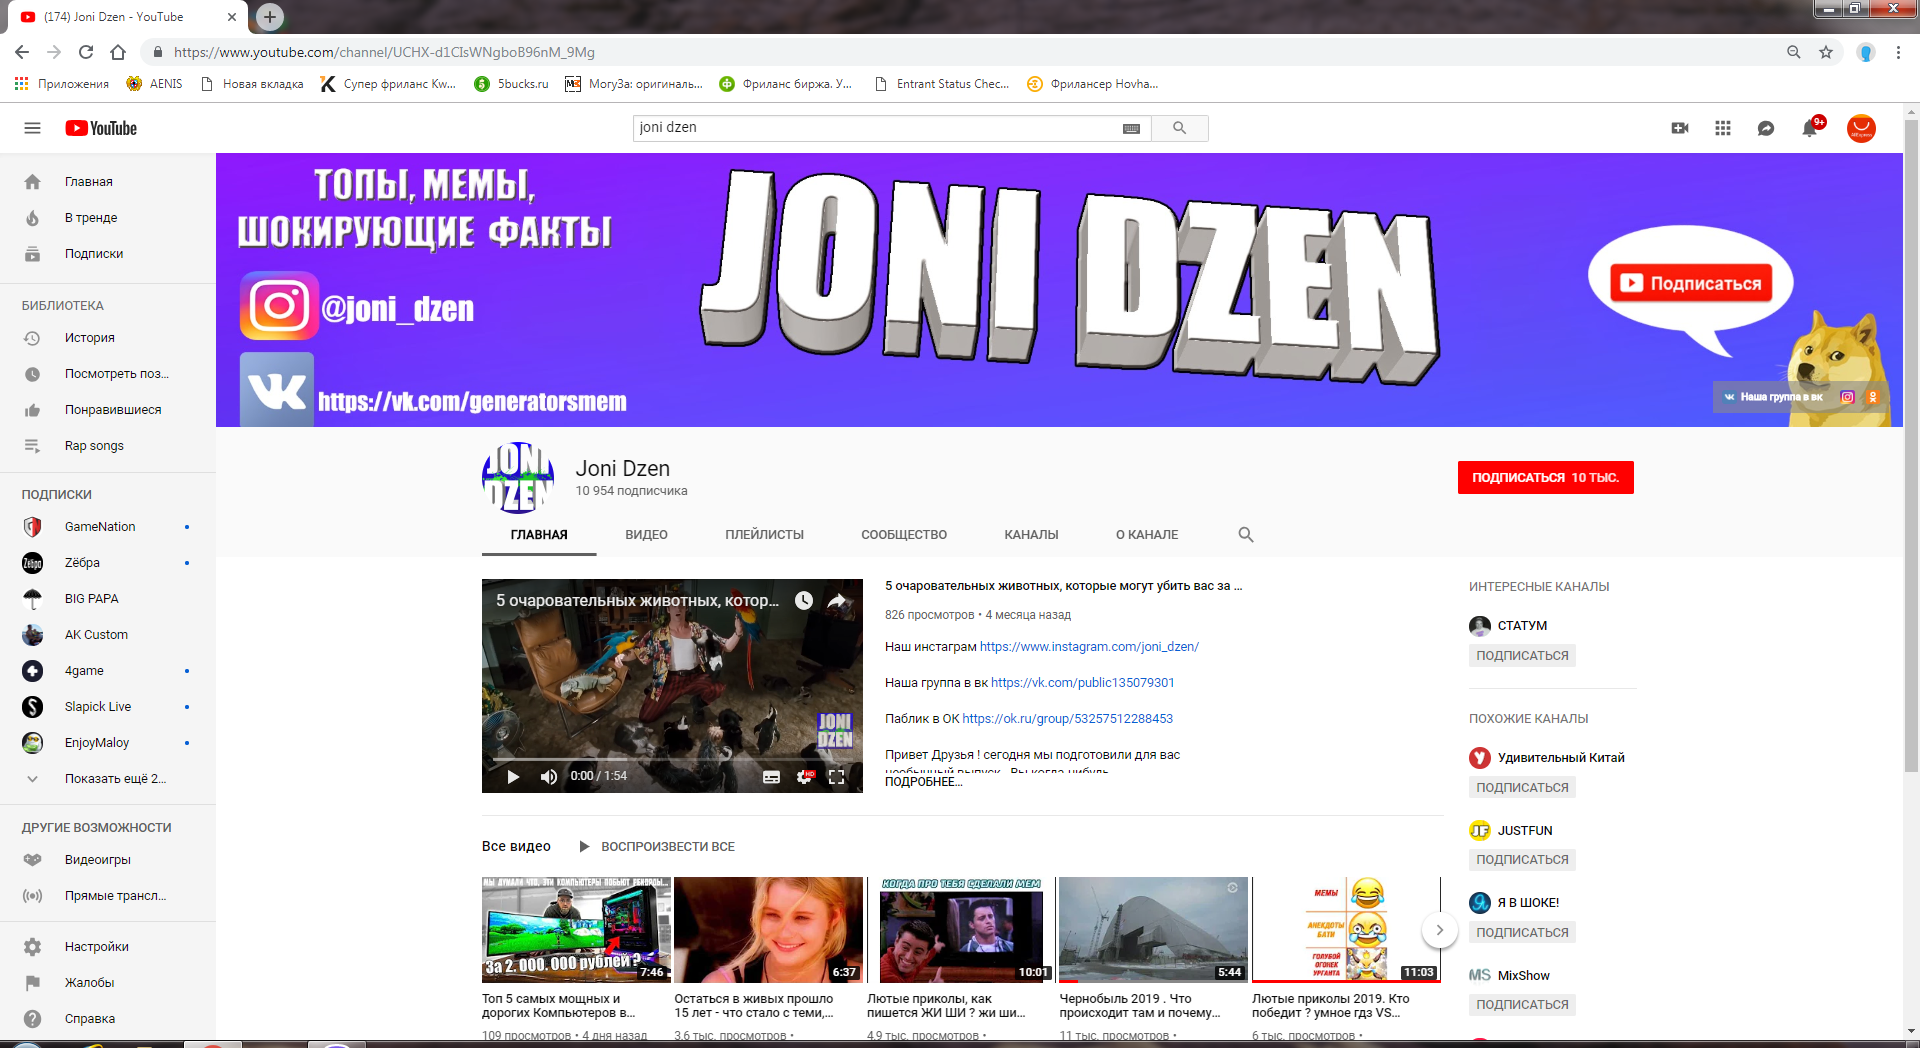1920x1048 pixels.
Task: Open the YouTube hamburger guide menu
Action: pos(32,128)
